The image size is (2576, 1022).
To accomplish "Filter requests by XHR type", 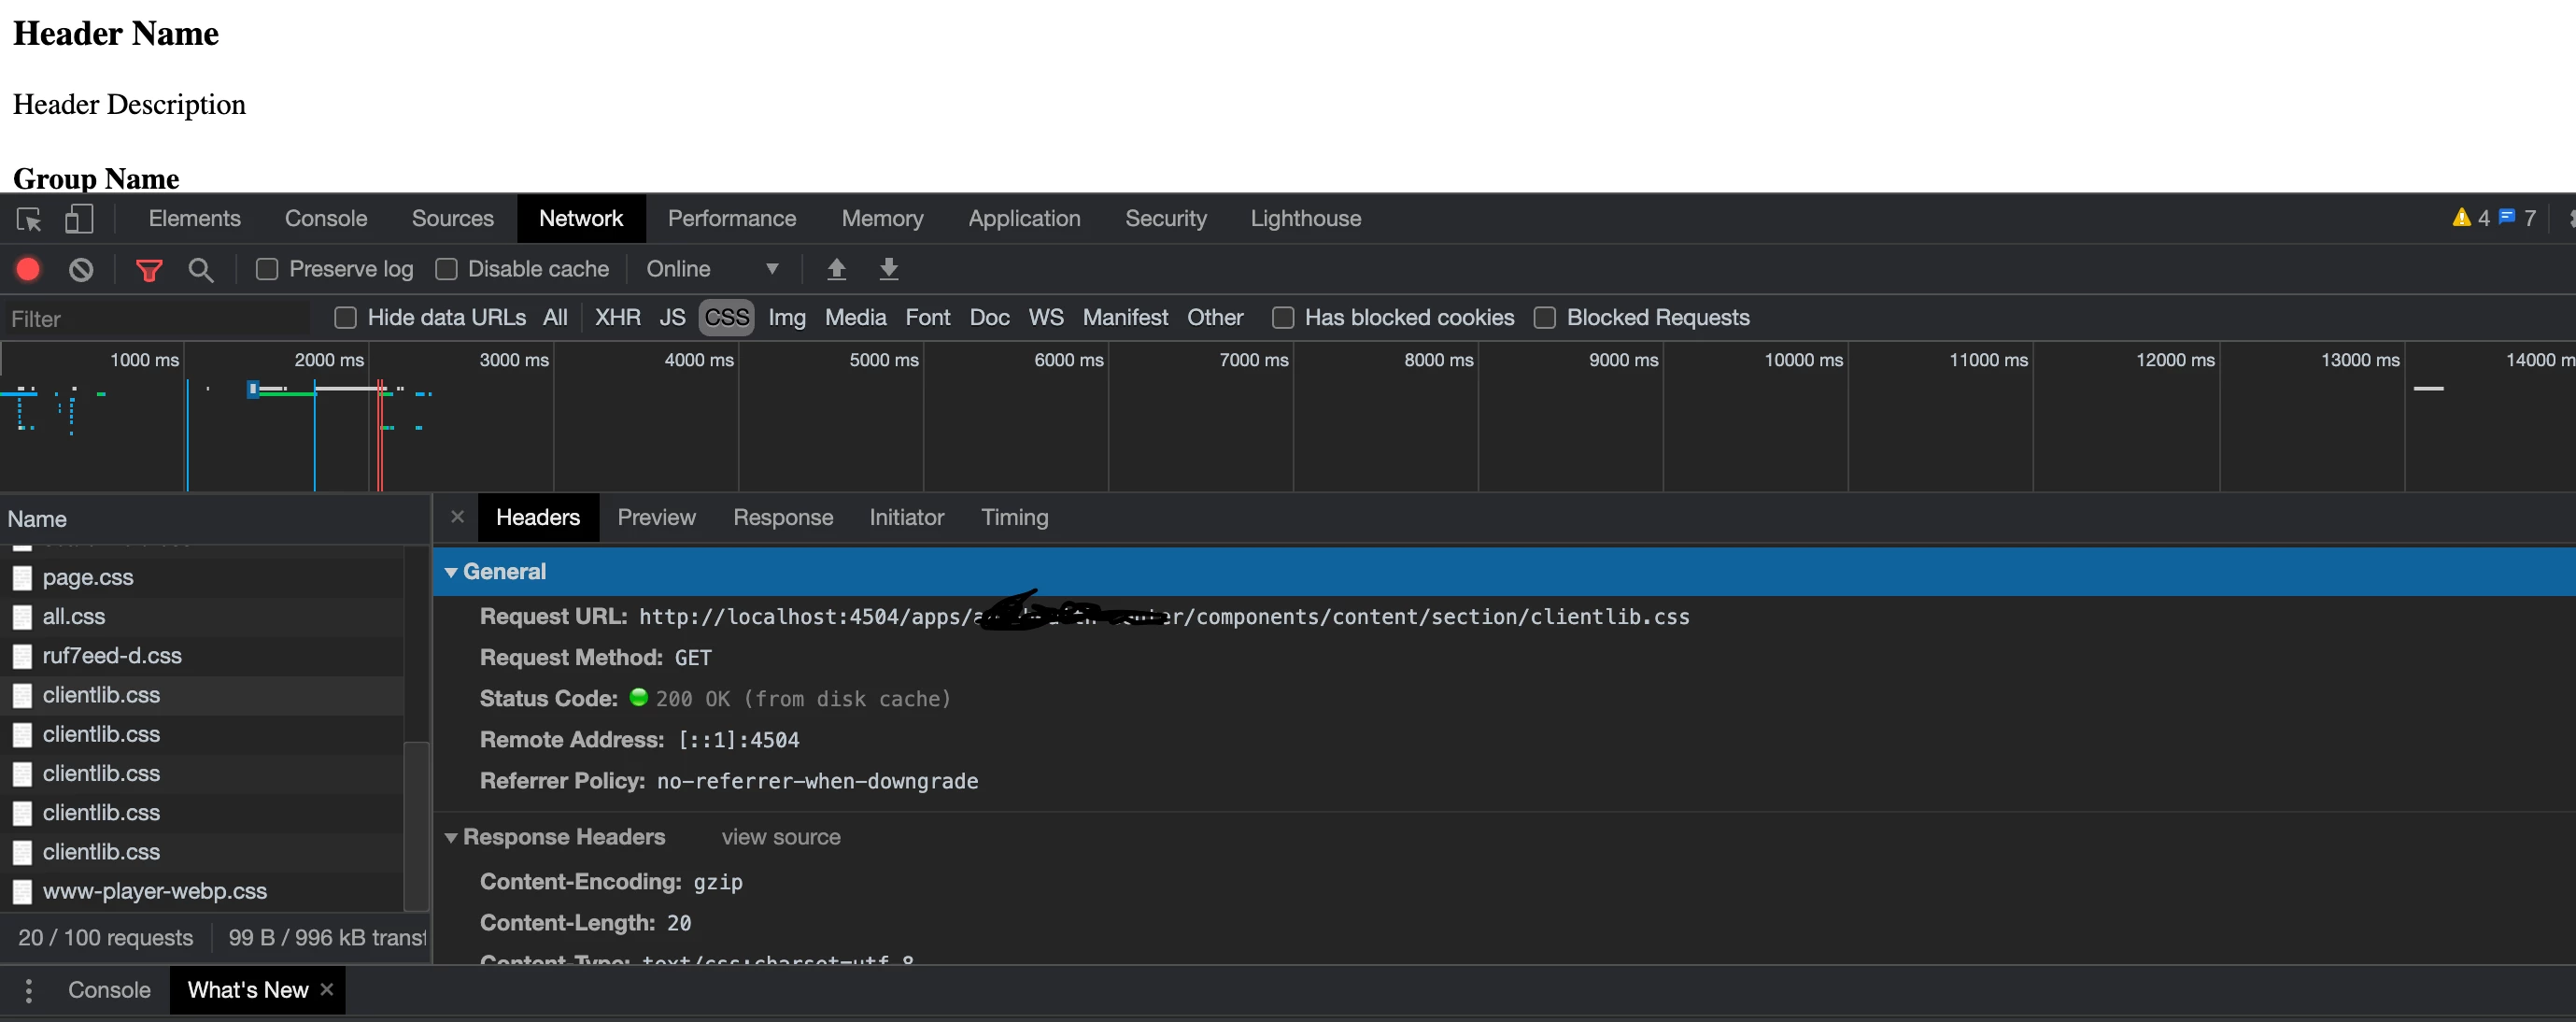I will tap(617, 318).
